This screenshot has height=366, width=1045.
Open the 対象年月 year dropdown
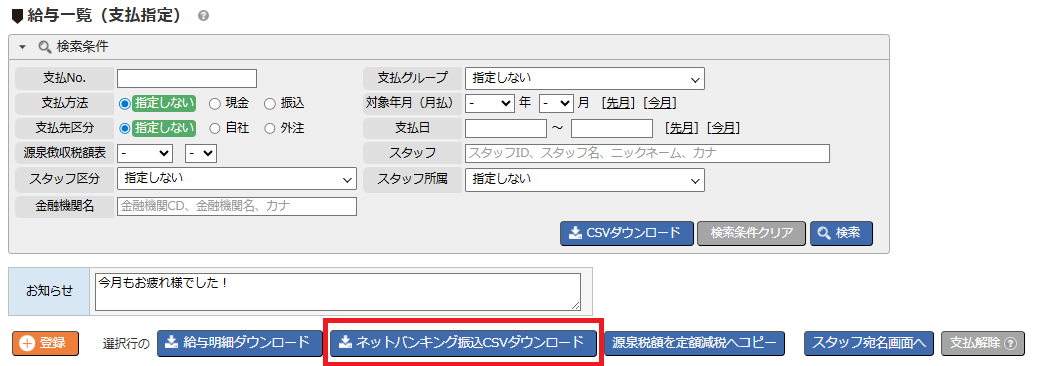(x=490, y=103)
